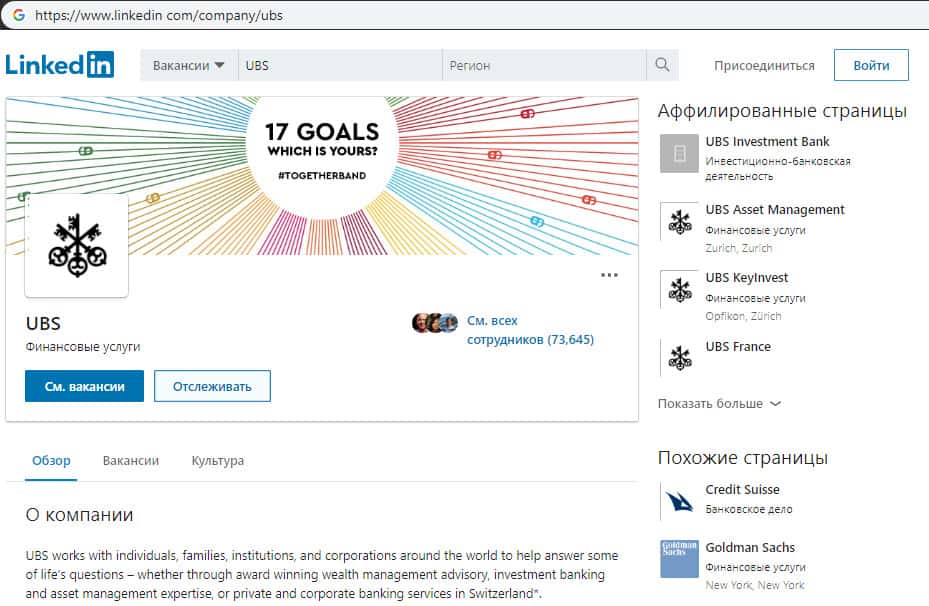Click the См. вакансии button
This screenshot has width=929, height=606.
[84, 386]
